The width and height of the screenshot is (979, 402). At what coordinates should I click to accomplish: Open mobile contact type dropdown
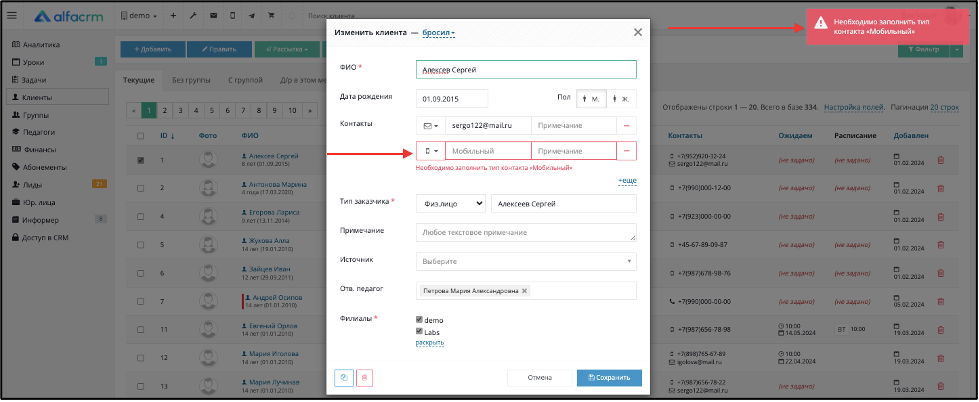pyautogui.click(x=431, y=151)
